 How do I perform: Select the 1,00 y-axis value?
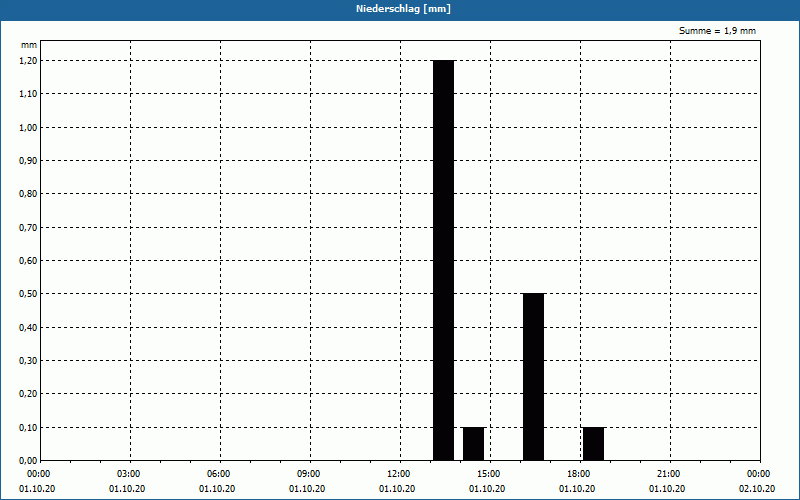pyautogui.click(x=28, y=128)
